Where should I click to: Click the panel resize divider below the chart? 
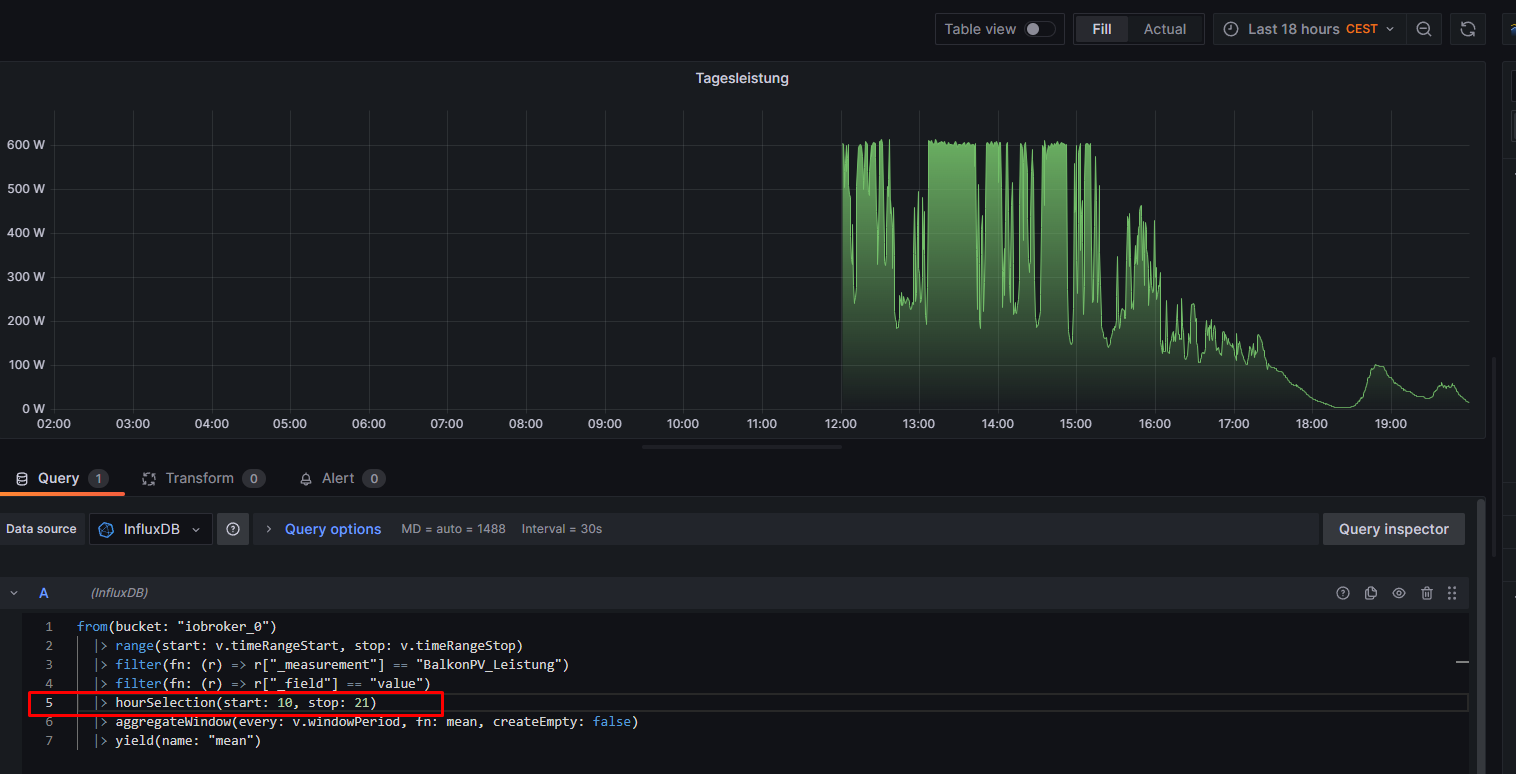(741, 447)
